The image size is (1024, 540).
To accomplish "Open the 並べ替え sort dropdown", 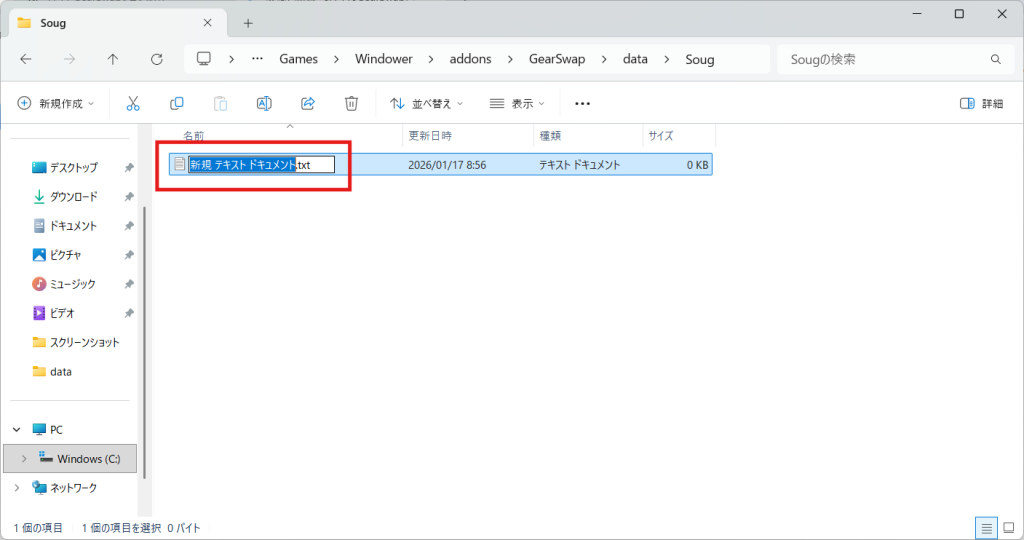I will 427,103.
